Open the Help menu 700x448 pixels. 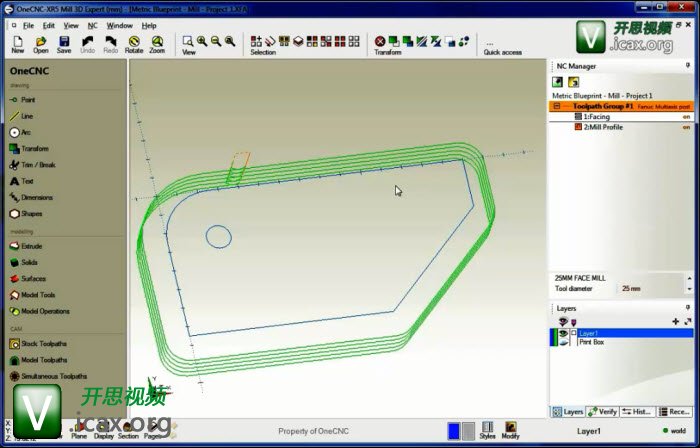pyautogui.click(x=149, y=25)
